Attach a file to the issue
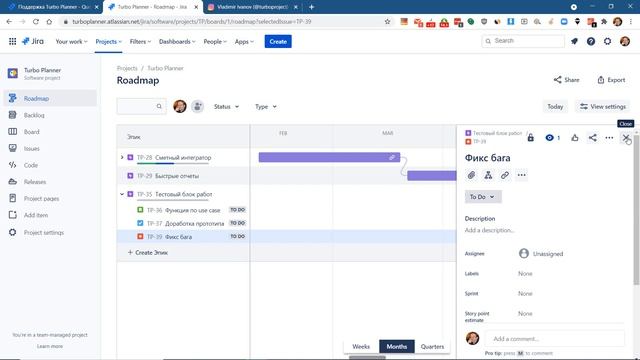640x360 pixels. 471,175
